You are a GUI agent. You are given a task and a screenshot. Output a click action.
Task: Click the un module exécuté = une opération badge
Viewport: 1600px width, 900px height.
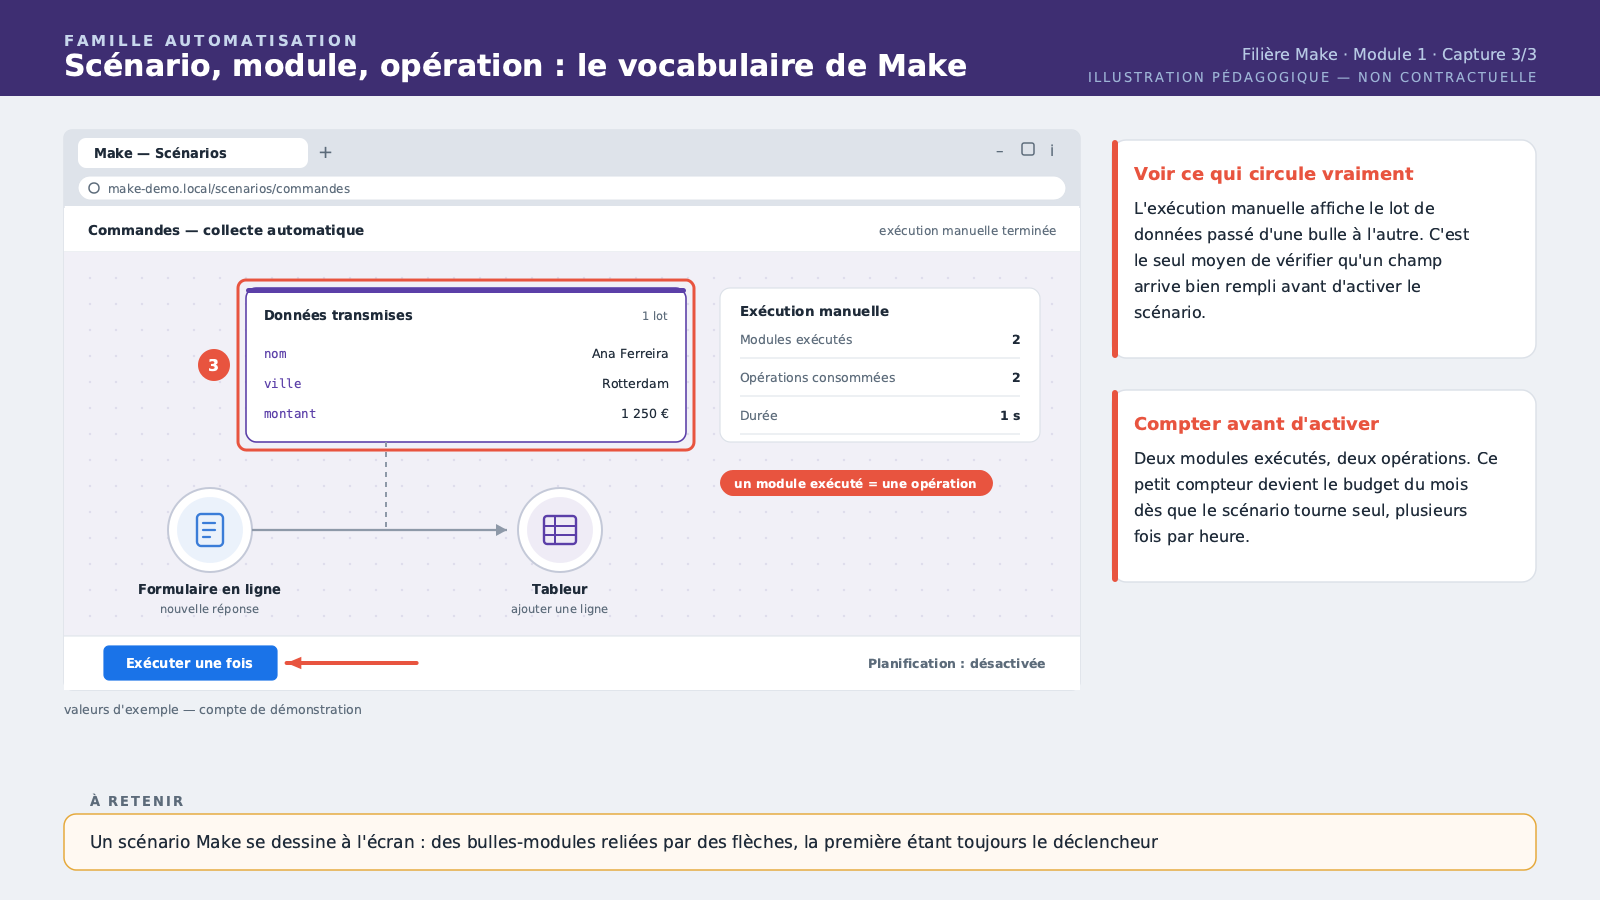pyautogui.click(x=856, y=483)
